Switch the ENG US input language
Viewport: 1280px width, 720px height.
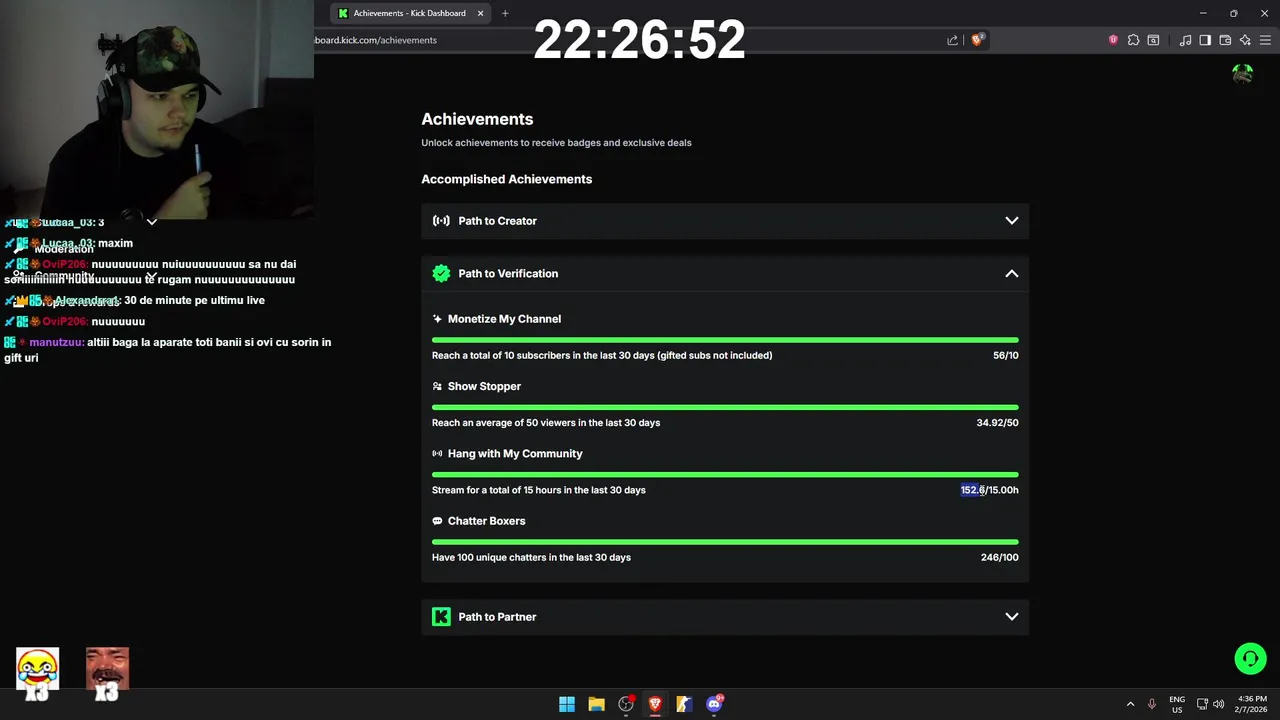point(1177,704)
